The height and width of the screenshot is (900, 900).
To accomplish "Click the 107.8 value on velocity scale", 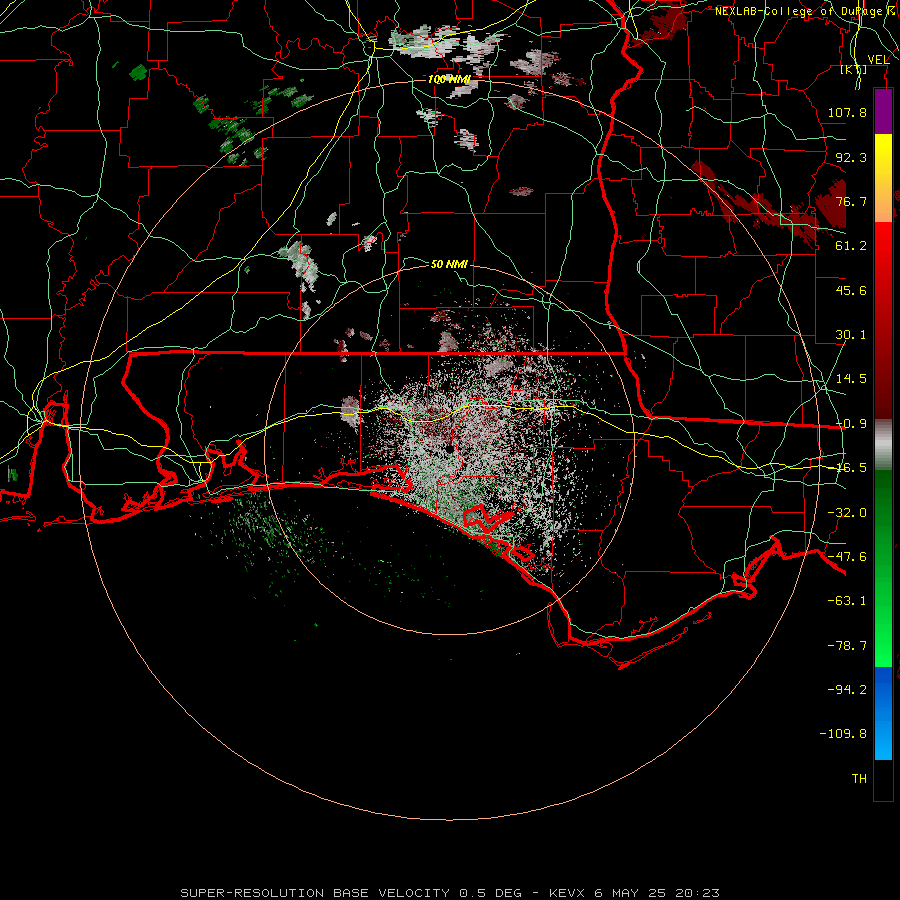I will click(847, 112).
